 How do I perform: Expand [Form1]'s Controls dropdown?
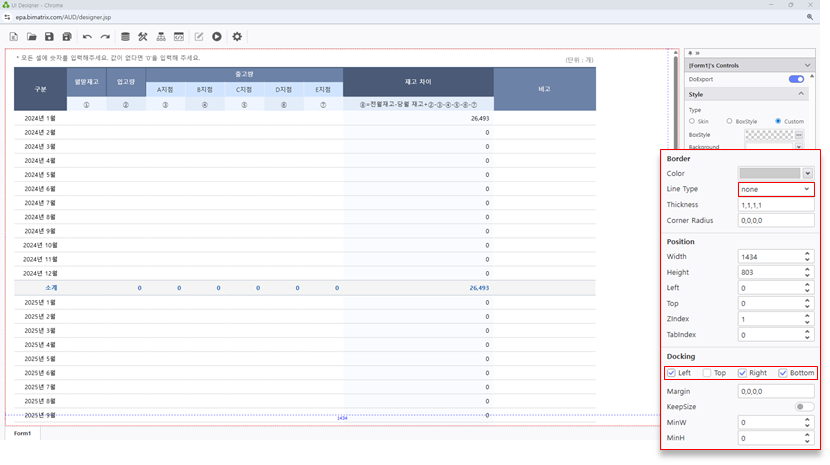[x=807, y=66]
